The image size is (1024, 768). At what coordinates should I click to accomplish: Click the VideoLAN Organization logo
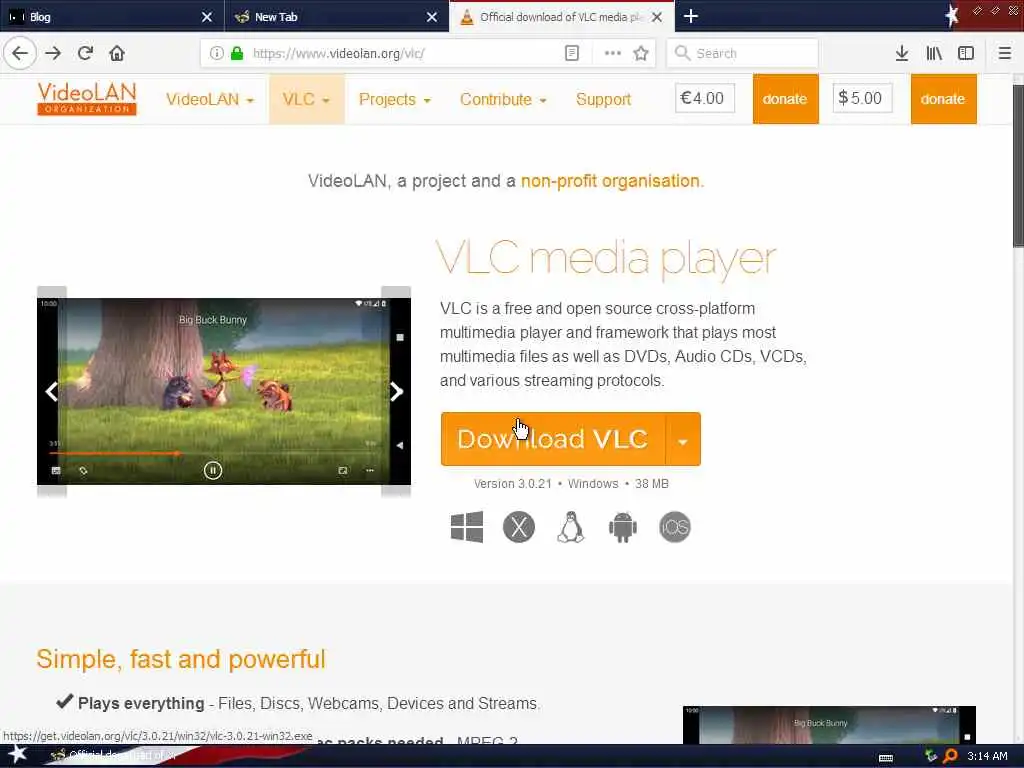pyautogui.click(x=87, y=99)
